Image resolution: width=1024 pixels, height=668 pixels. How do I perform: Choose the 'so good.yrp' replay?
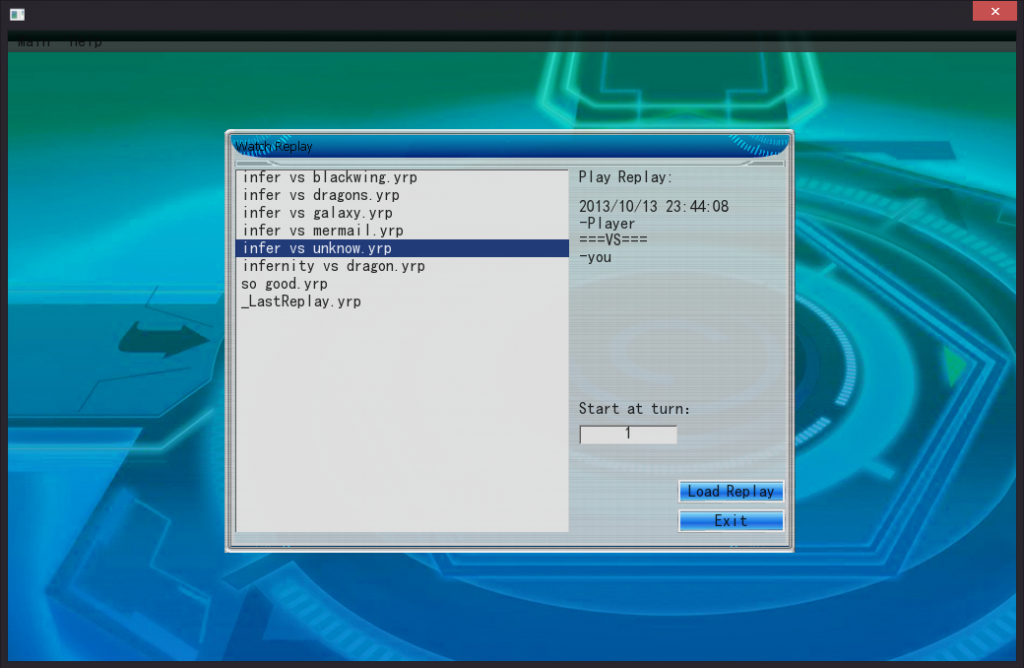285,284
